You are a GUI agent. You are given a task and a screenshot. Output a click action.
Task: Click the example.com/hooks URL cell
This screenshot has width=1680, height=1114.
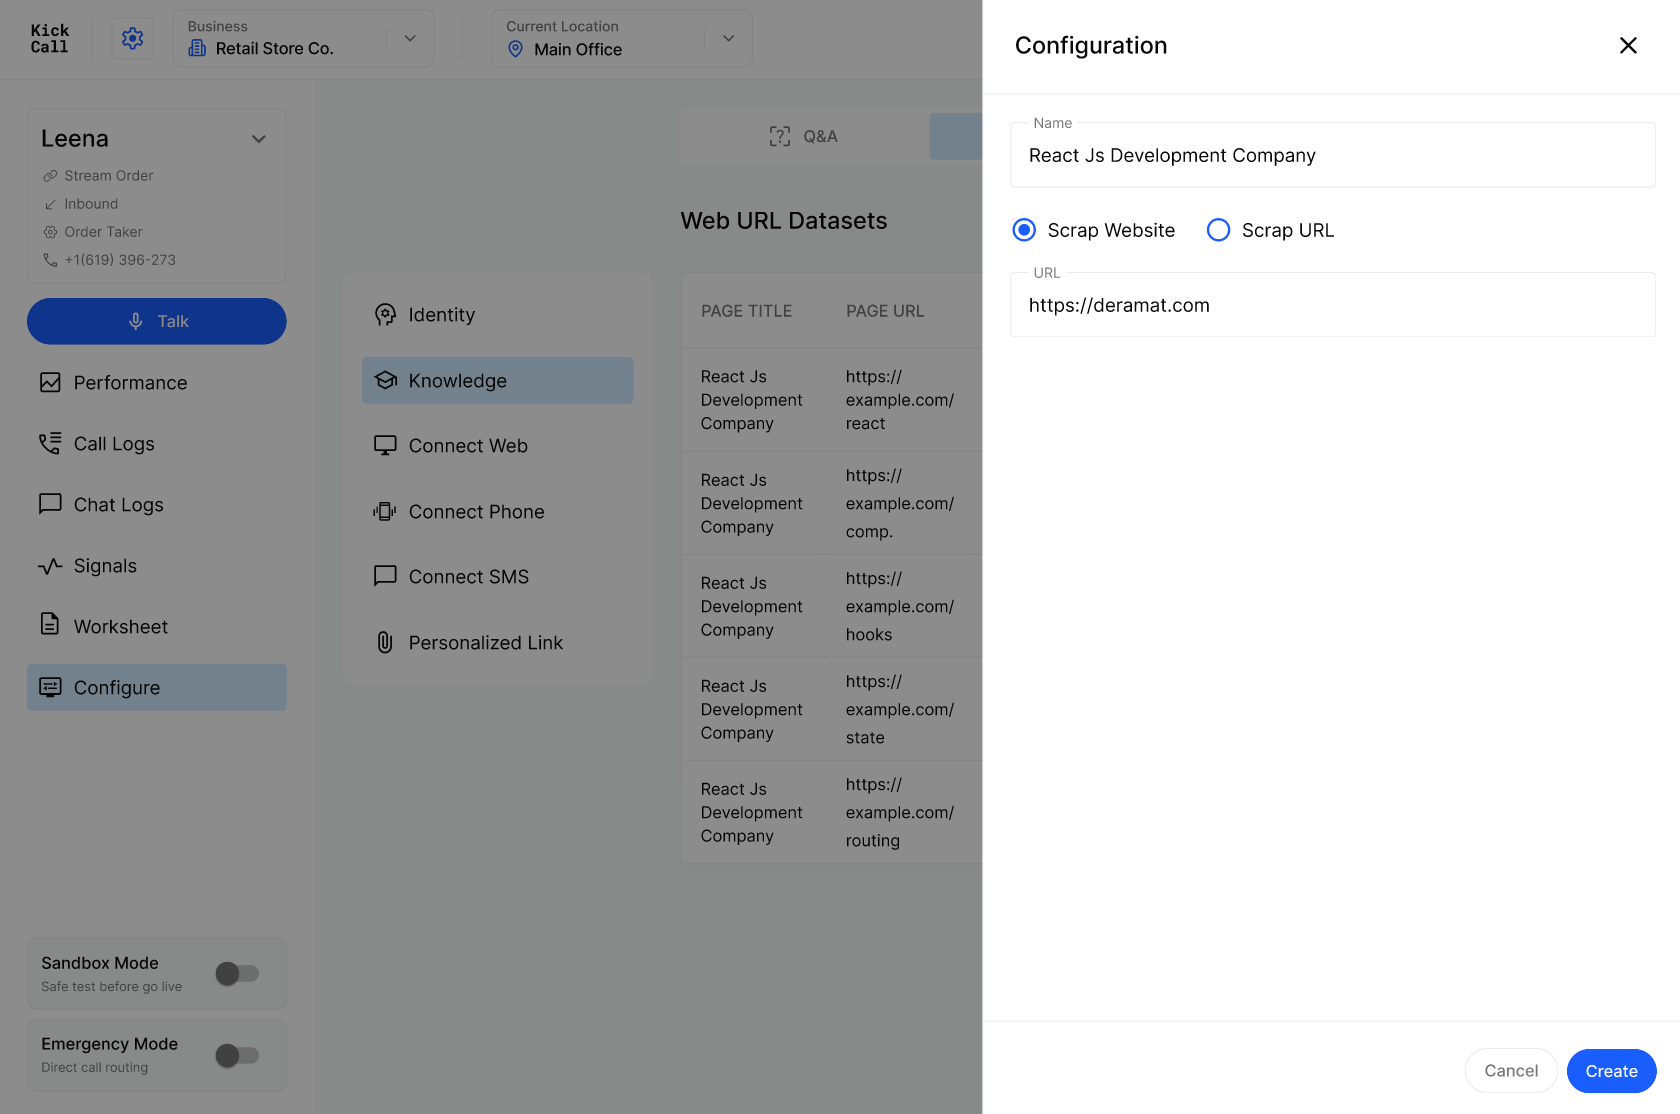tap(900, 606)
